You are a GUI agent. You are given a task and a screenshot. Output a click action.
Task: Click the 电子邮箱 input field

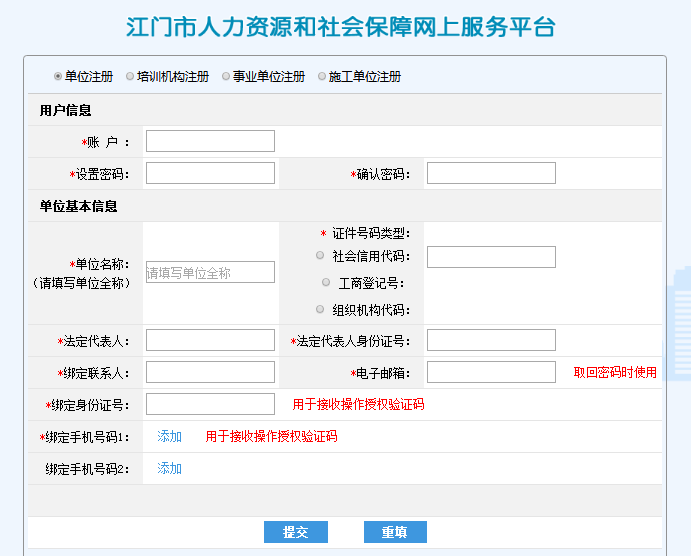click(x=491, y=372)
